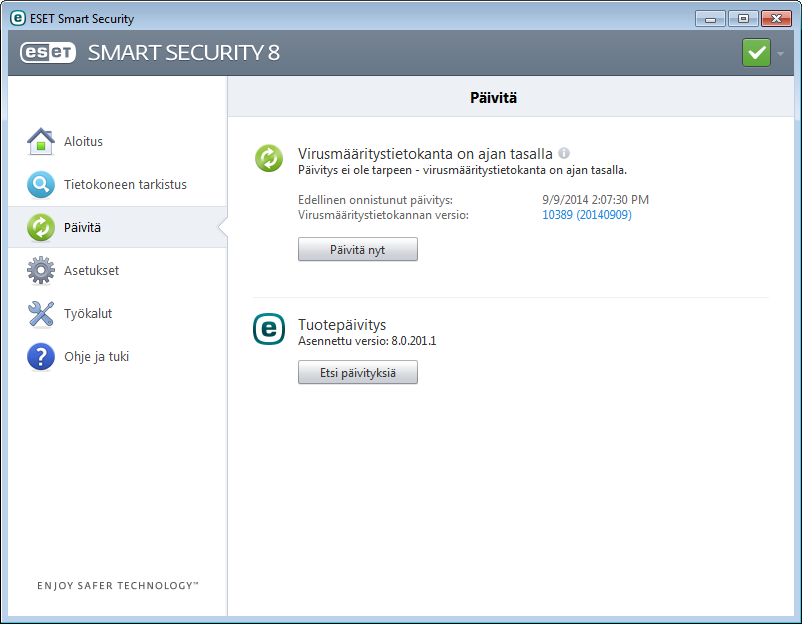802x624 pixels.
Task: Click the green Päivitä sidebar icon
Action: click(x=41, y=227)
